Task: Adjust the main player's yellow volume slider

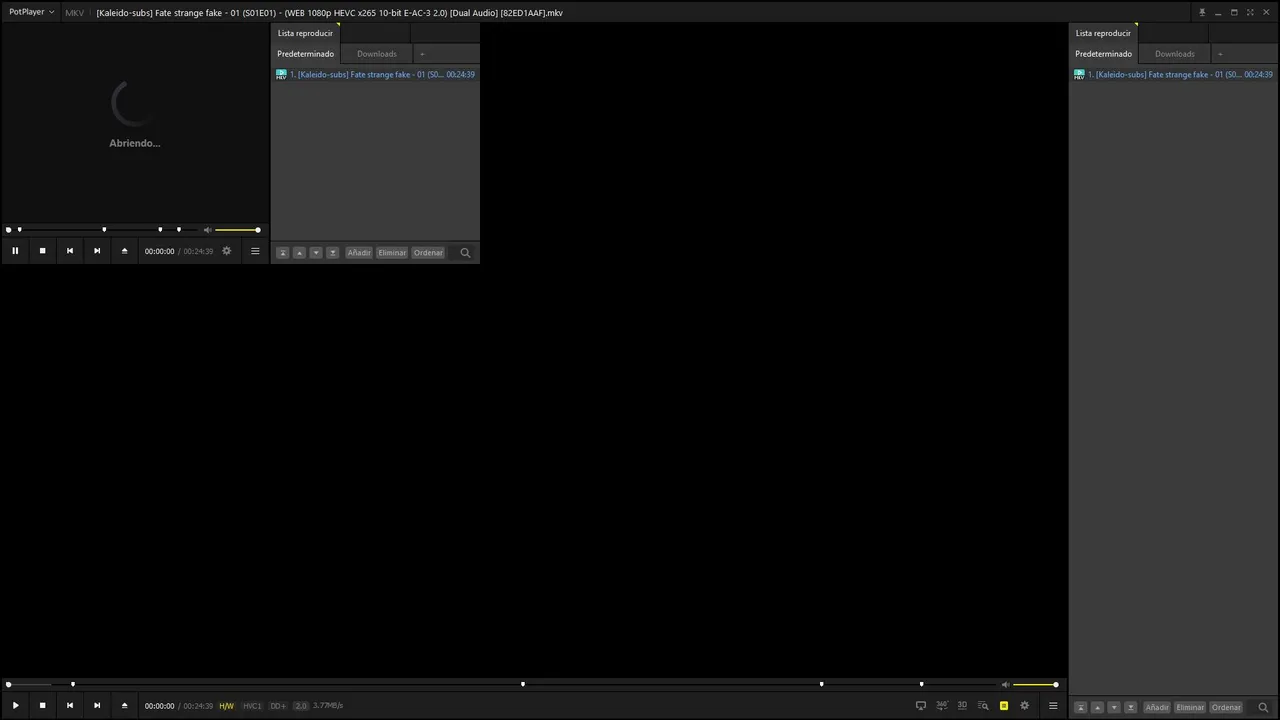Action: point(1035,684)
